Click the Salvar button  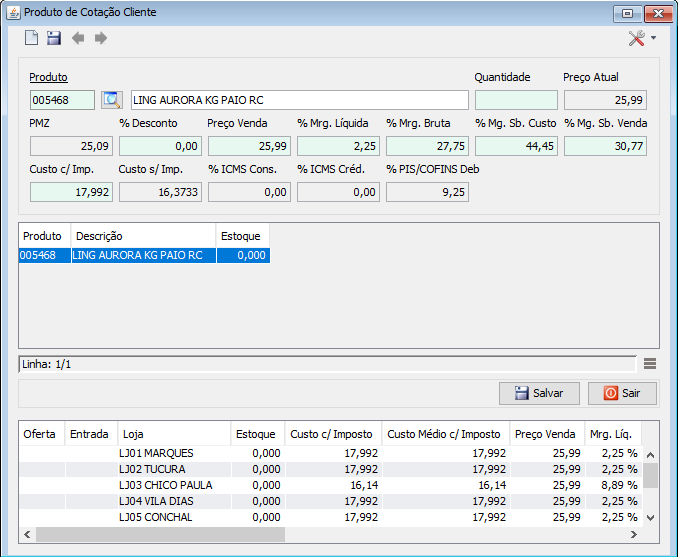539,393
